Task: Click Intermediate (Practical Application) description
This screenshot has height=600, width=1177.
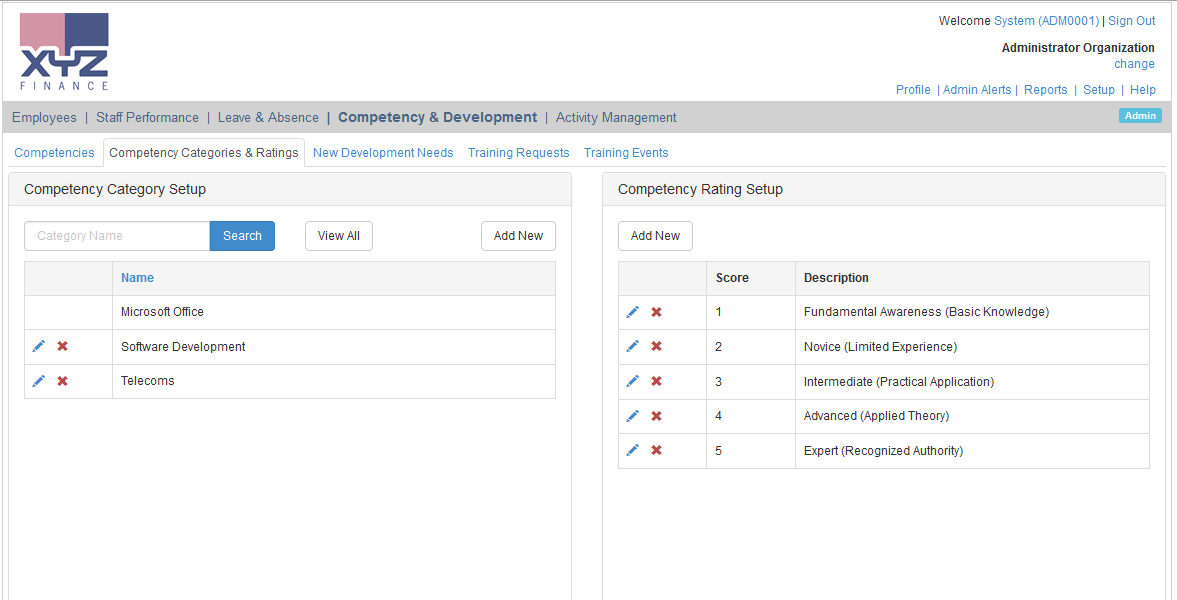Action: [899, 381]
